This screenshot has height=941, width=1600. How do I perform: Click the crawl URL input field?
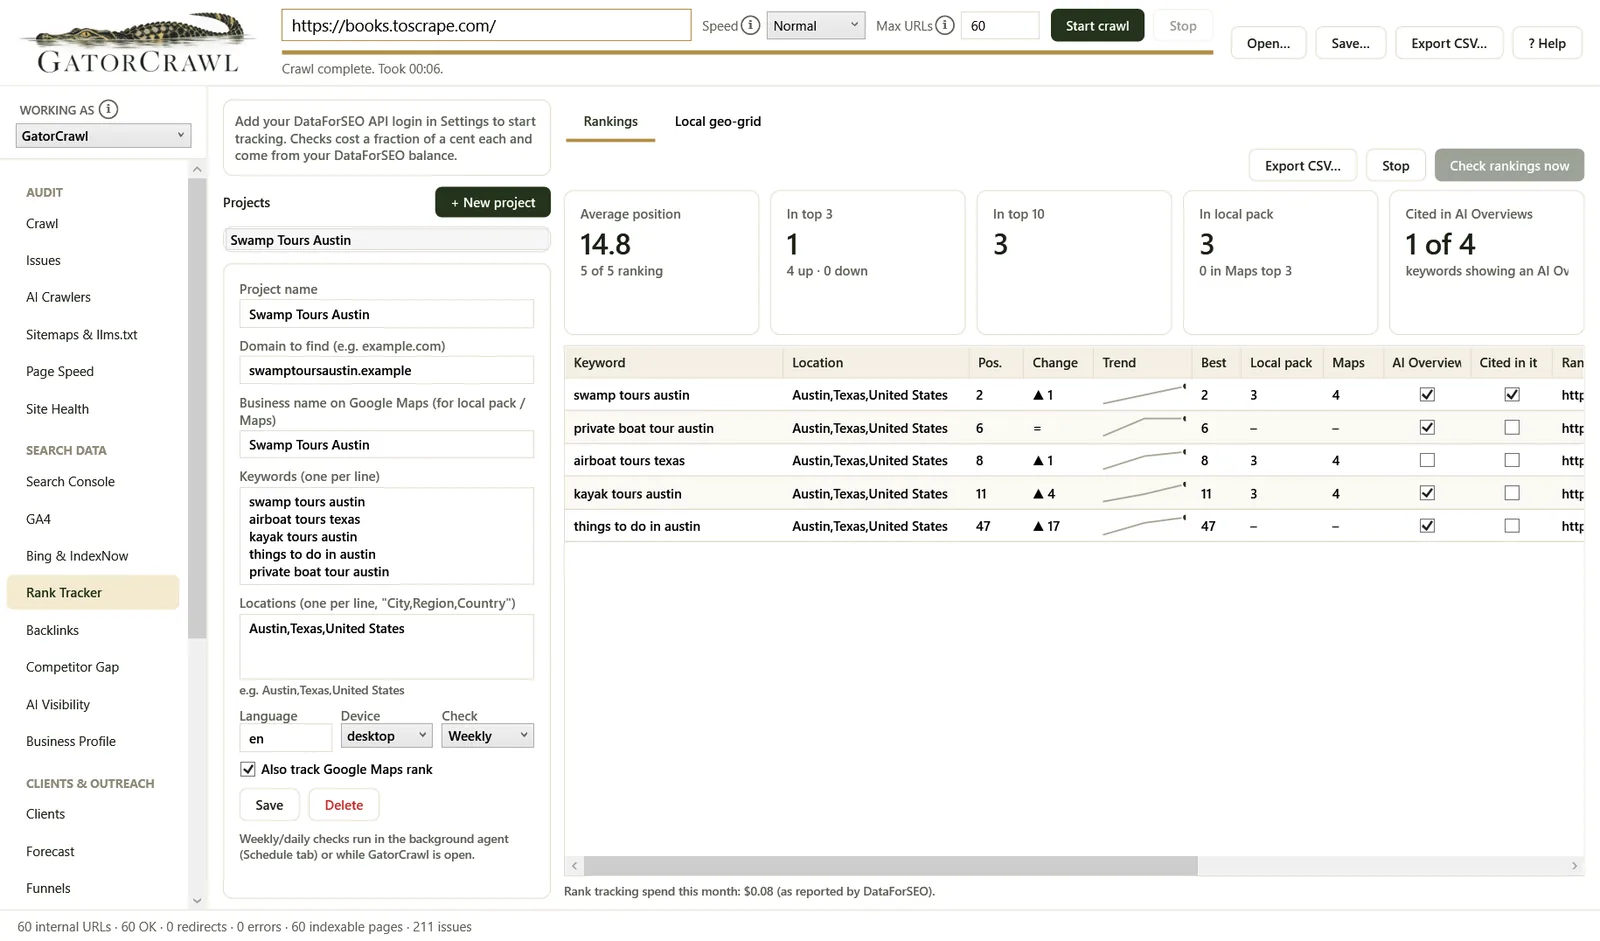(486, 26)
